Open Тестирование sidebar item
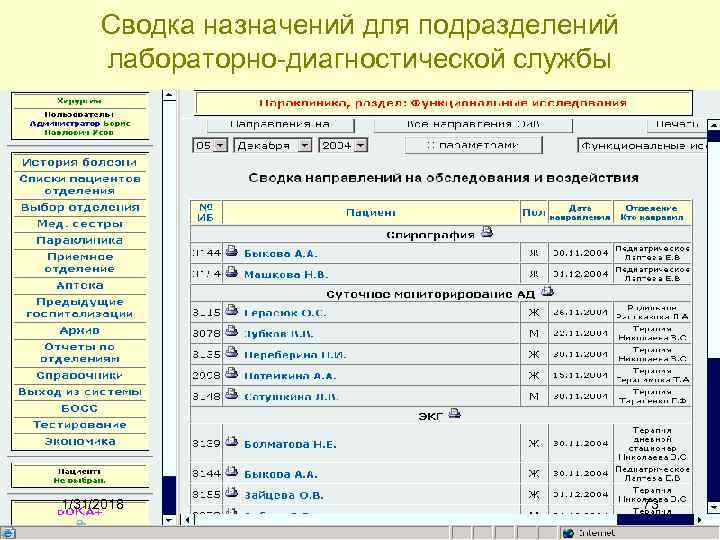The image size is (720, 540). 79,425
